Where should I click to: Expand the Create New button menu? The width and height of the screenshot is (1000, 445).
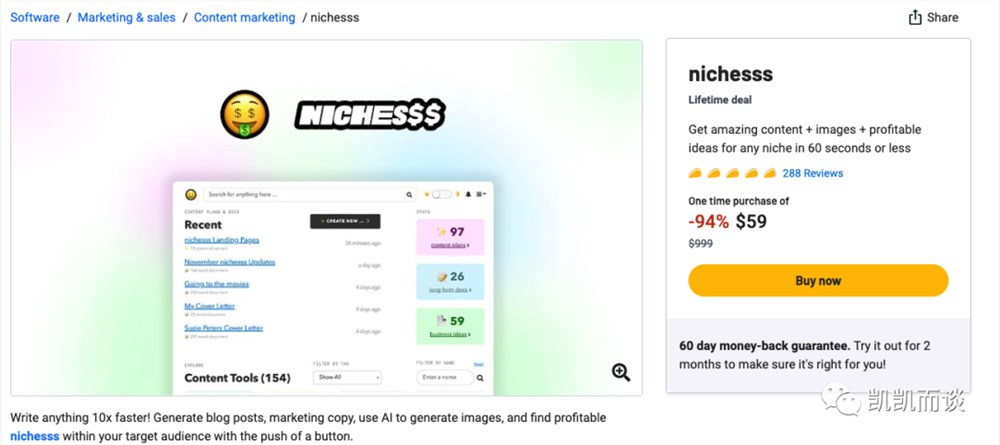click(345, 221)
